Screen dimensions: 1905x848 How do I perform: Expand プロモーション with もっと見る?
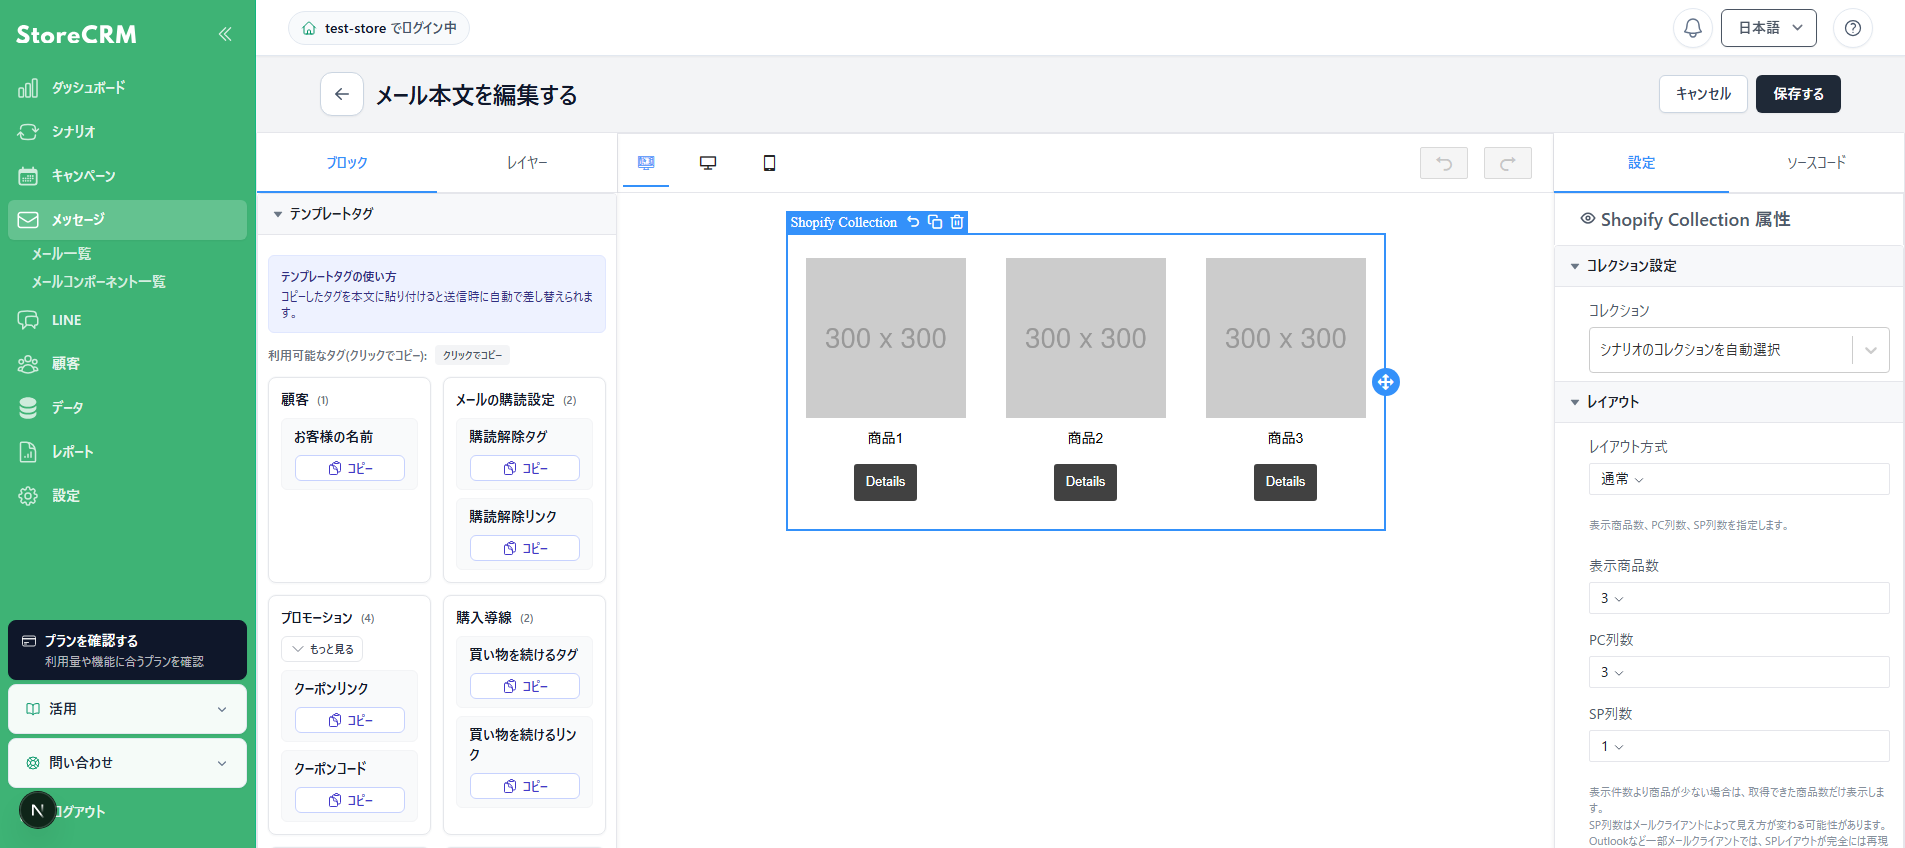point(322,649)
